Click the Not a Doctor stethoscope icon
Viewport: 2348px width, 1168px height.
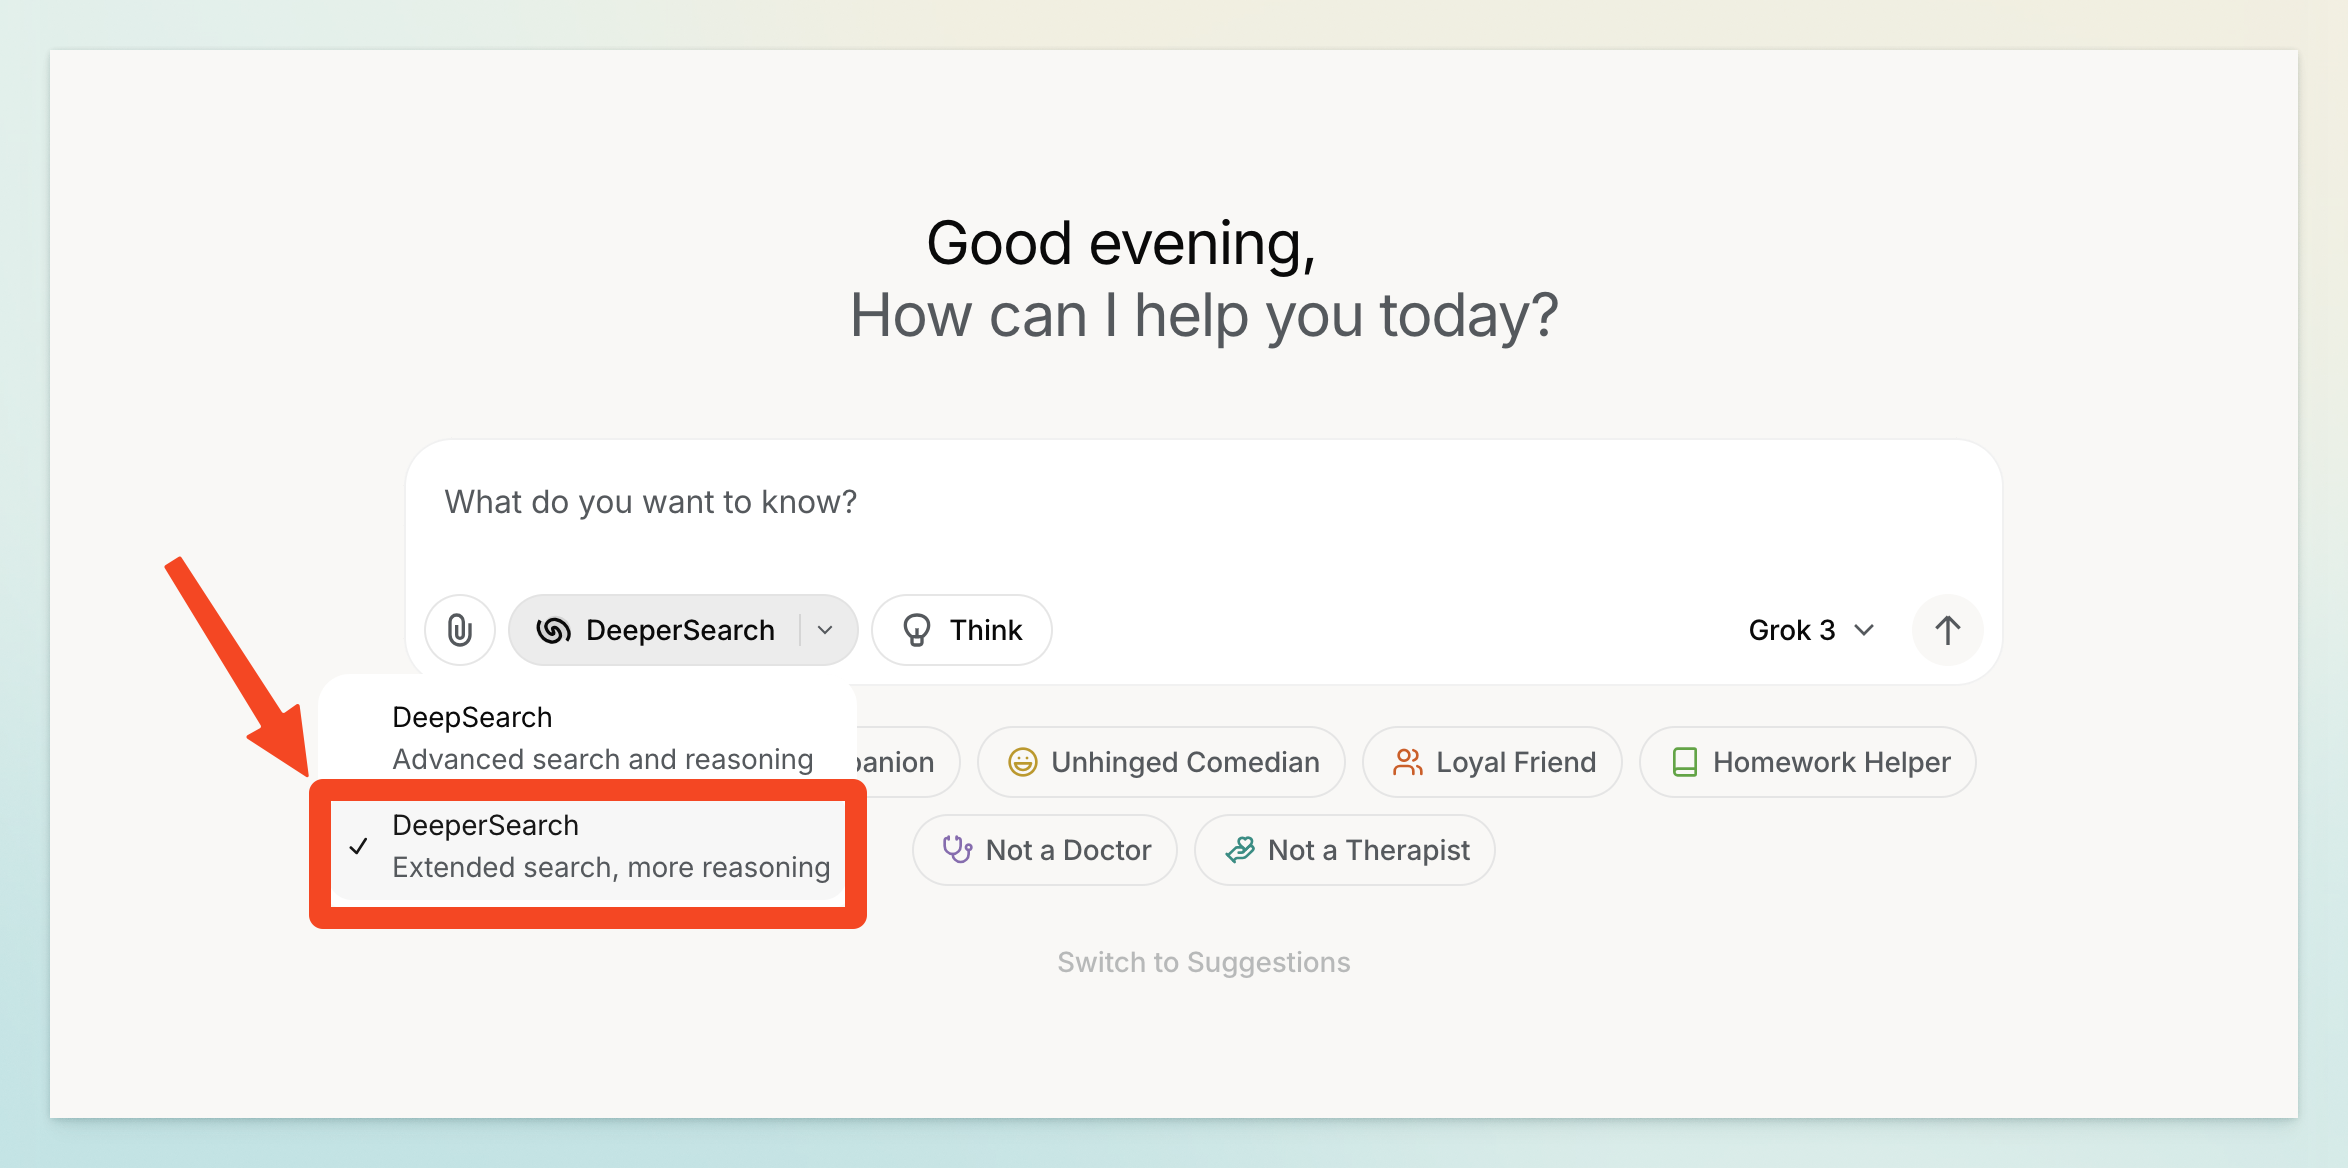click(957, 850)
